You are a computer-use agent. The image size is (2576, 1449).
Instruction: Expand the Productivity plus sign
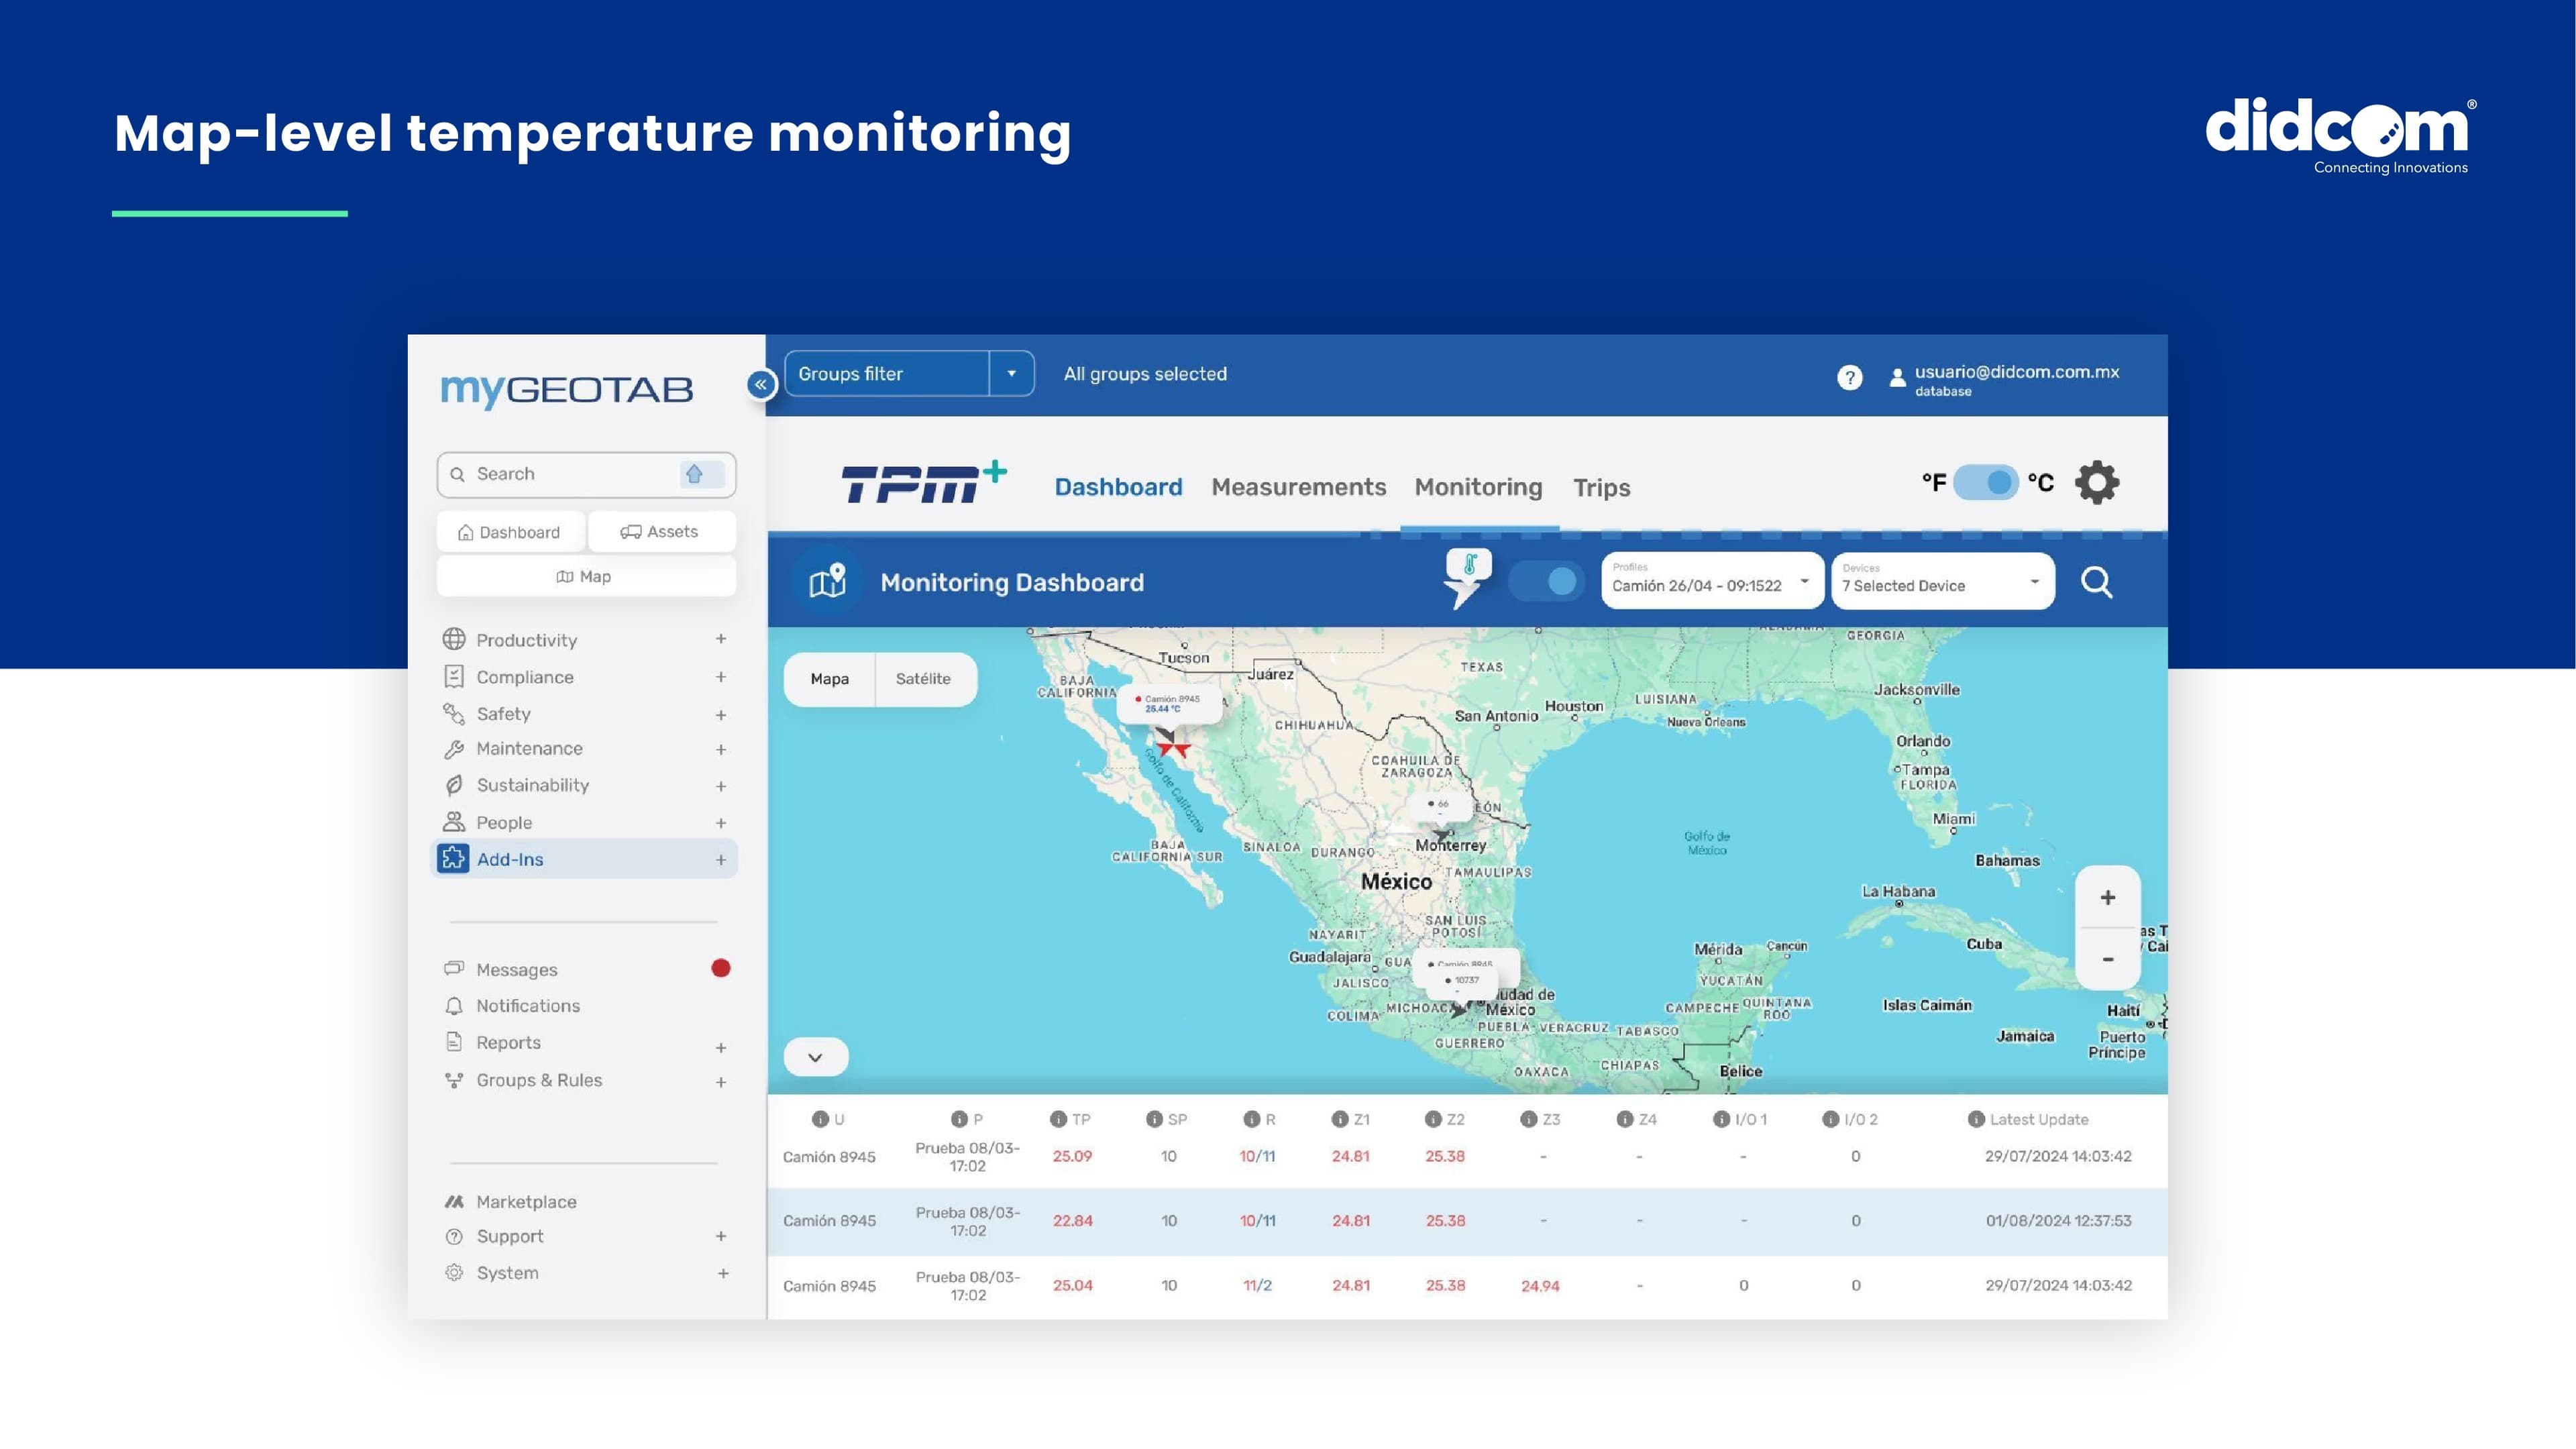click(x=721, y=639)
